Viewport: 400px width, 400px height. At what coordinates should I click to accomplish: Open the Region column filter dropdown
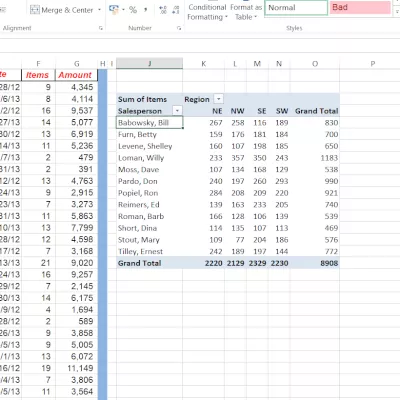pos(218,99)
